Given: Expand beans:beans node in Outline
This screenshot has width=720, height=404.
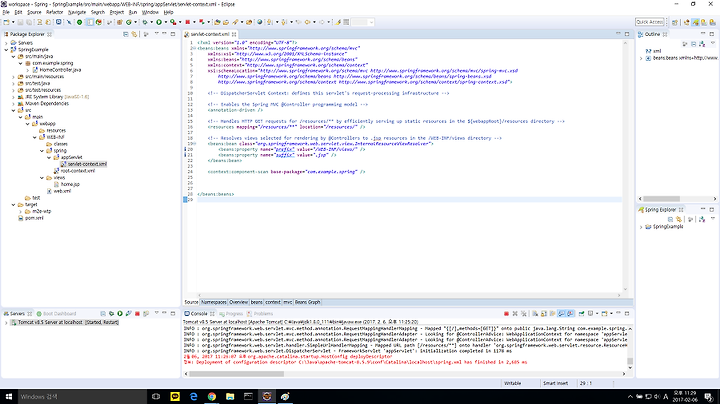Looking at the screenshot, I should click(641, 58).
